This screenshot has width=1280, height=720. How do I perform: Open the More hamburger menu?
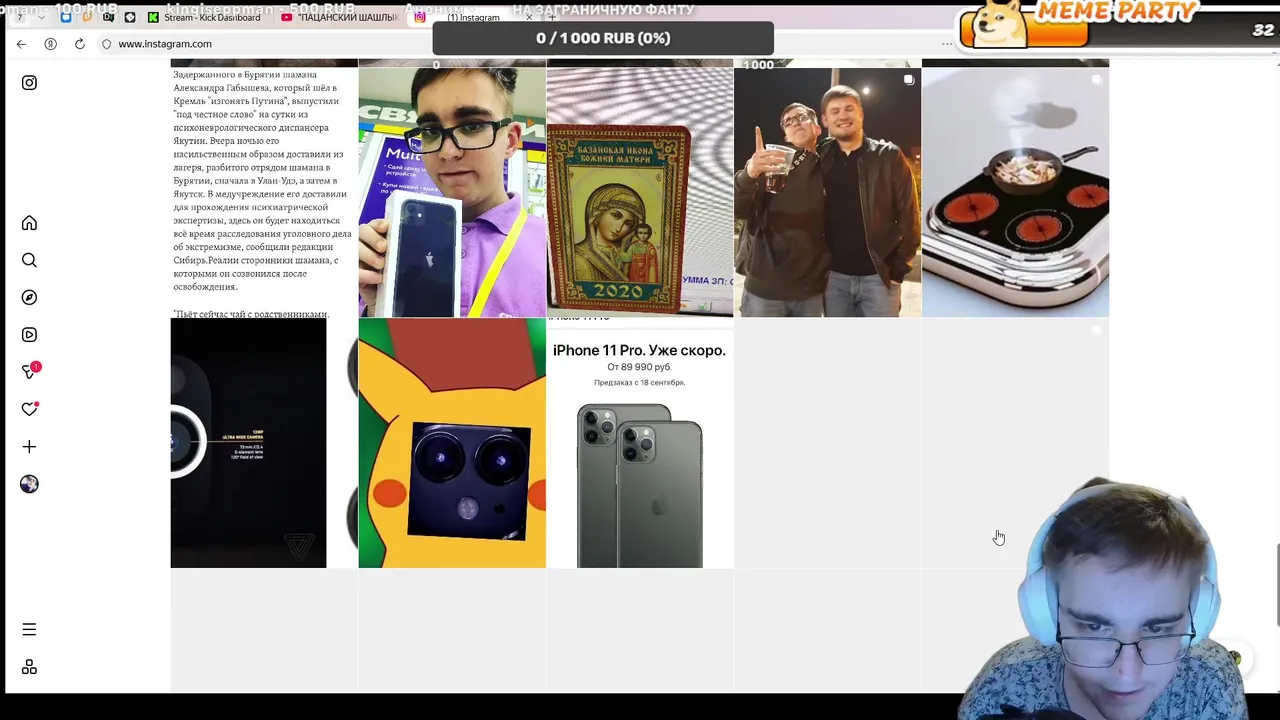[29, 630]
